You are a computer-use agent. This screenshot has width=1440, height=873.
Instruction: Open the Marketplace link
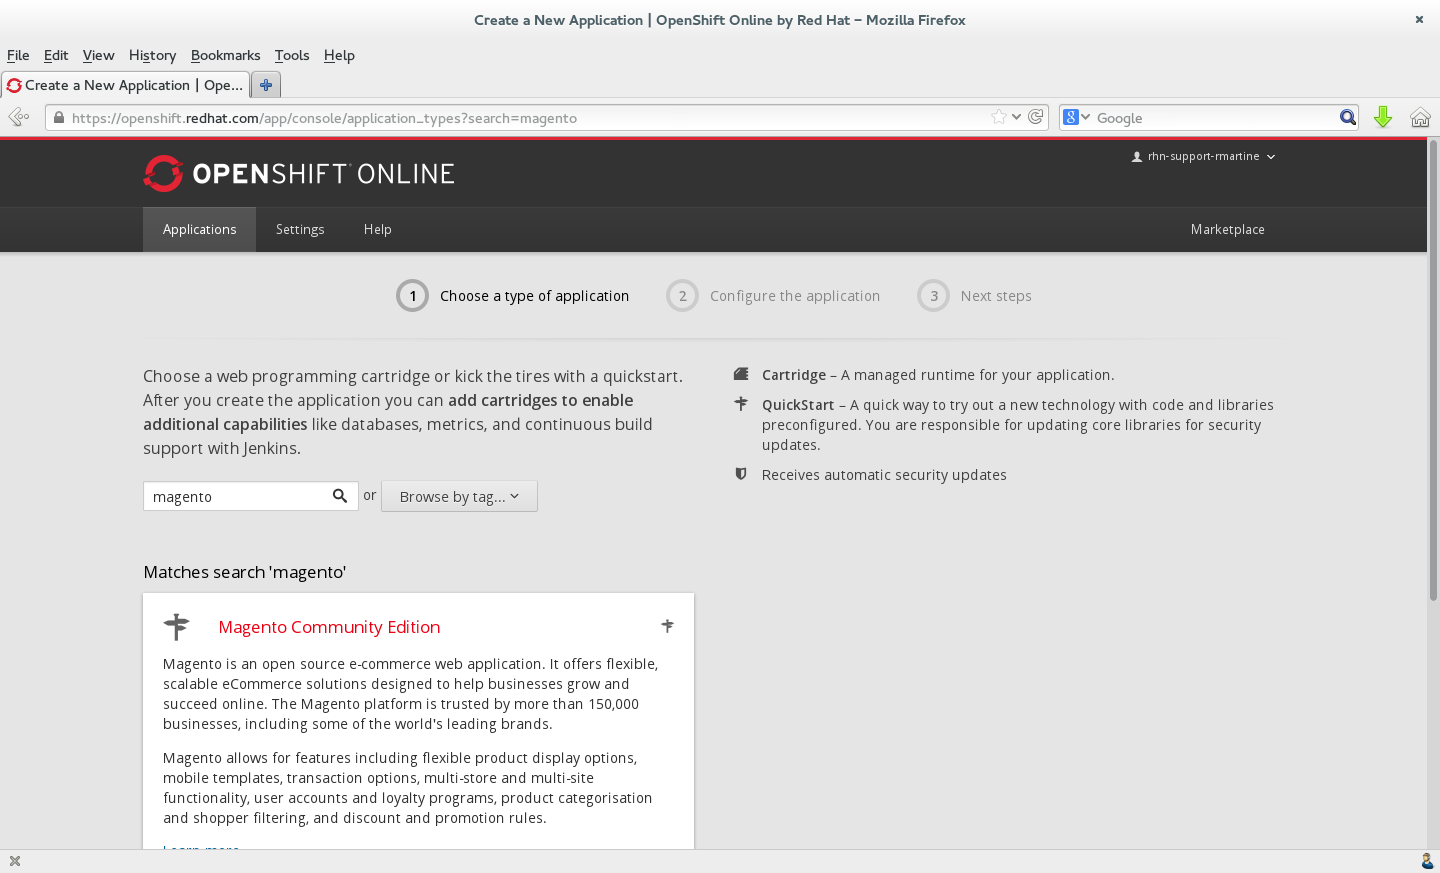point(1227,229)
